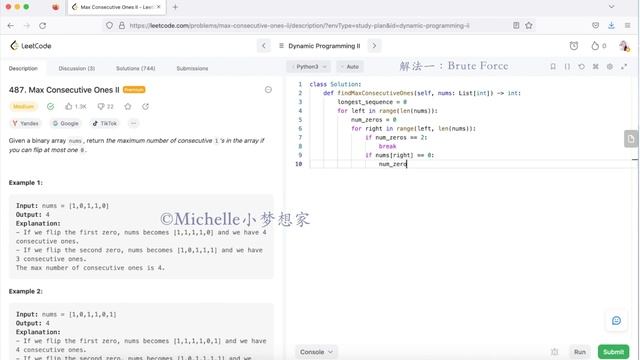Viewport: 640px width, 360px height.
Task: Save to Pocket from browser toolbar
Action: point(596,25)
